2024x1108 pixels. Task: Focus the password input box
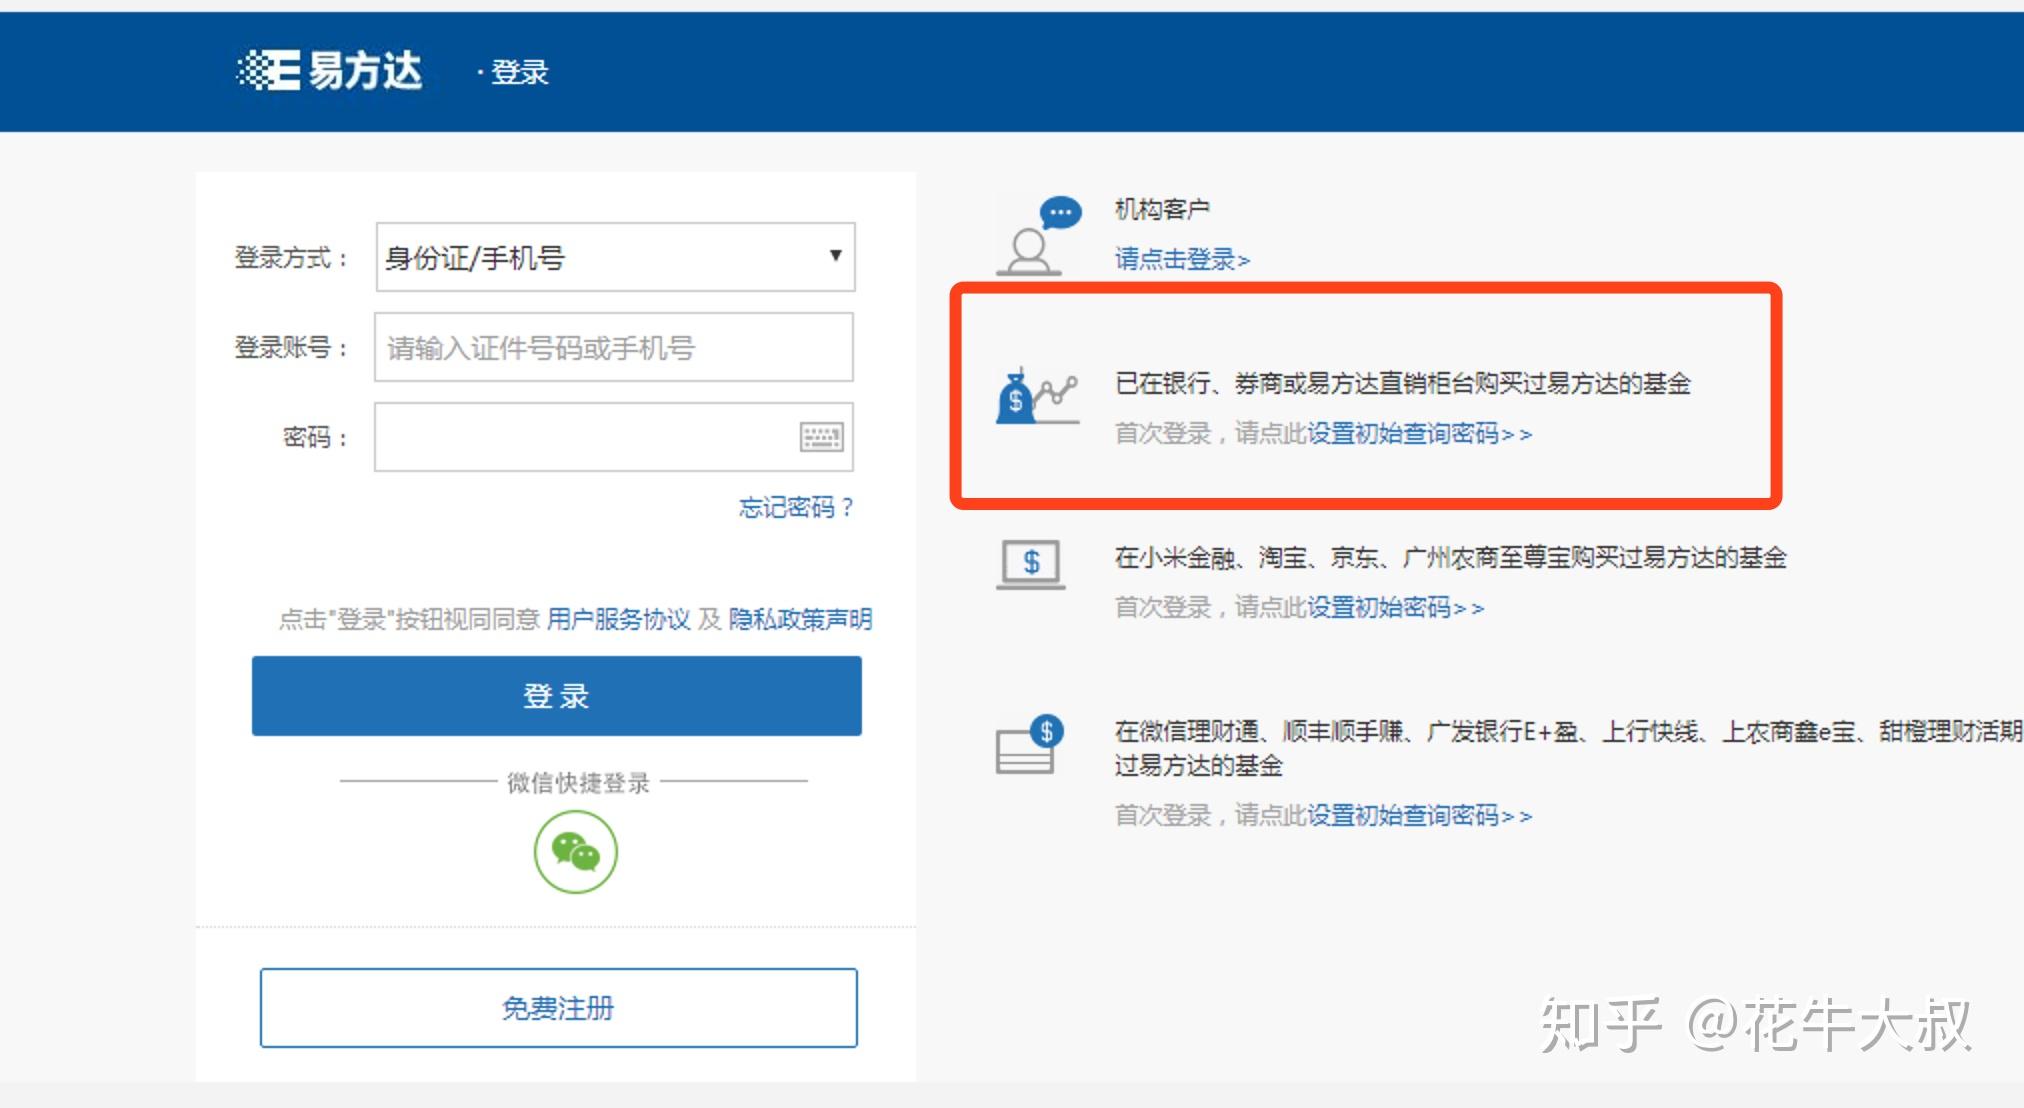pyautogui.click(x=584, y=437)
